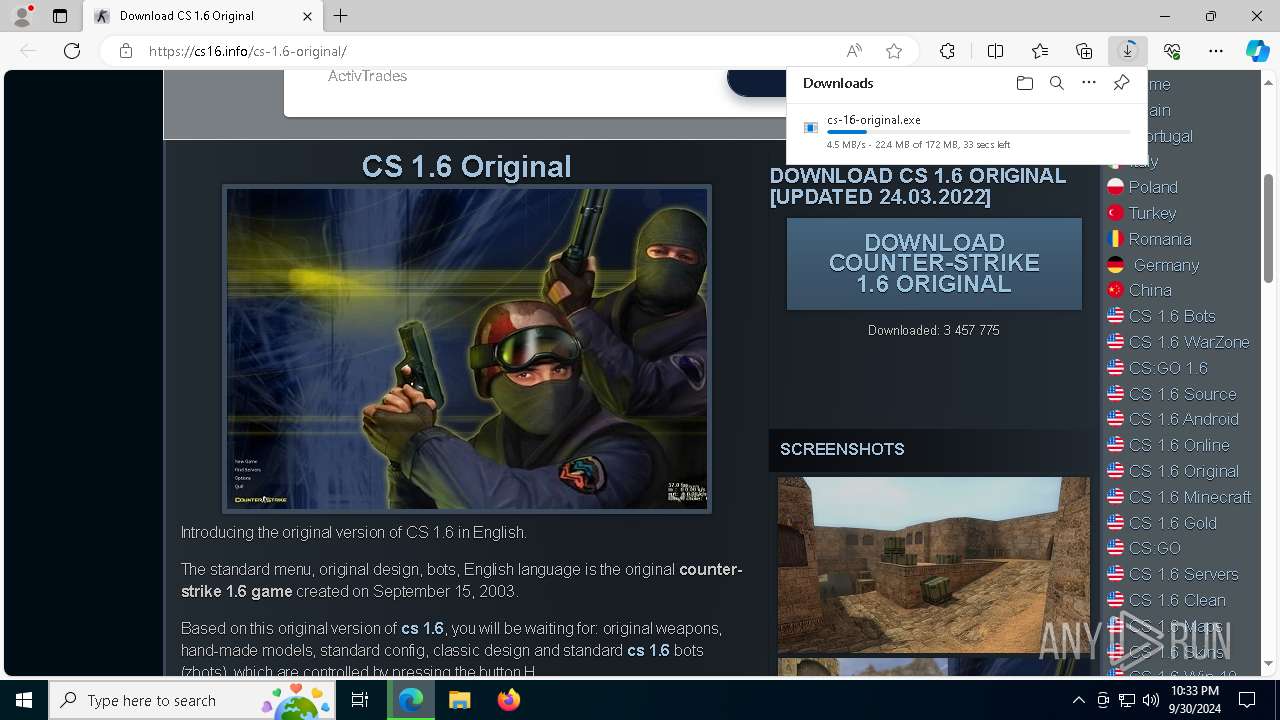Image resolution: width=1280 pixels, height=720 pixels.
Task: Refresh the current page
Action: 72,51
